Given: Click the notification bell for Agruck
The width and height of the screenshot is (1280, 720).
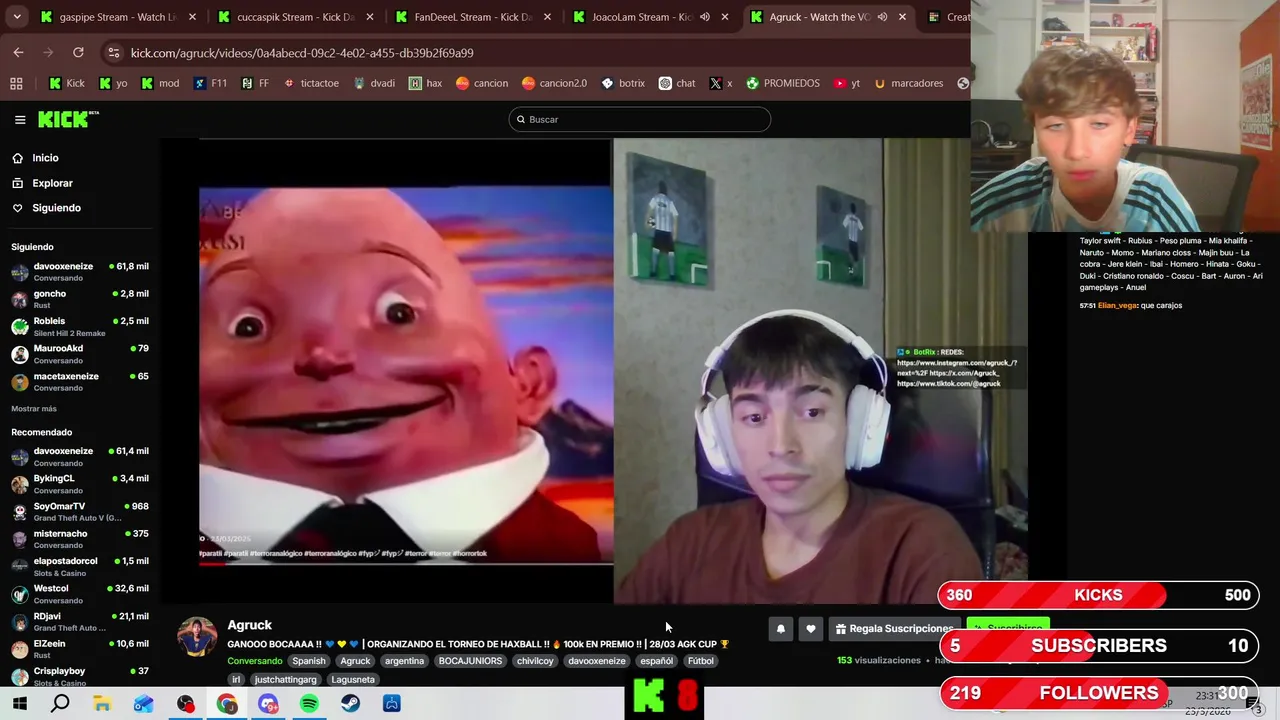Looking at the screenshot, I should click(781, 629).
